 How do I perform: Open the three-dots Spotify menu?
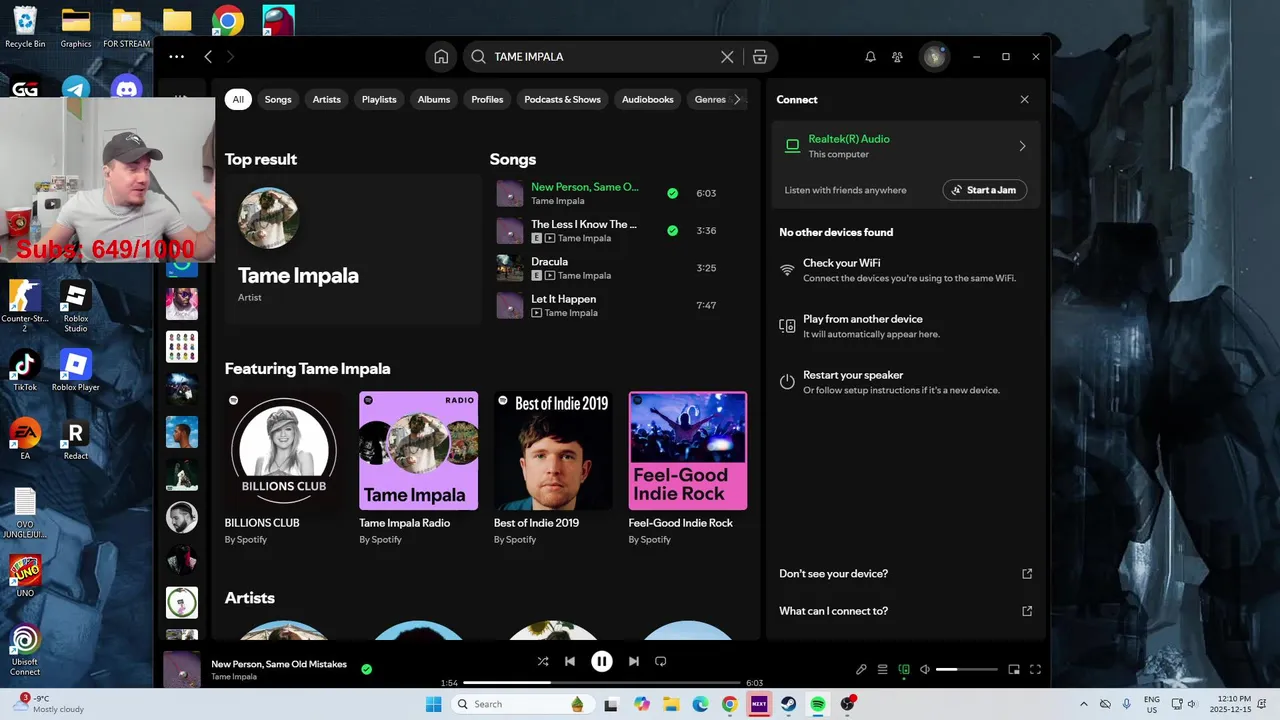(x=177, y=57)
